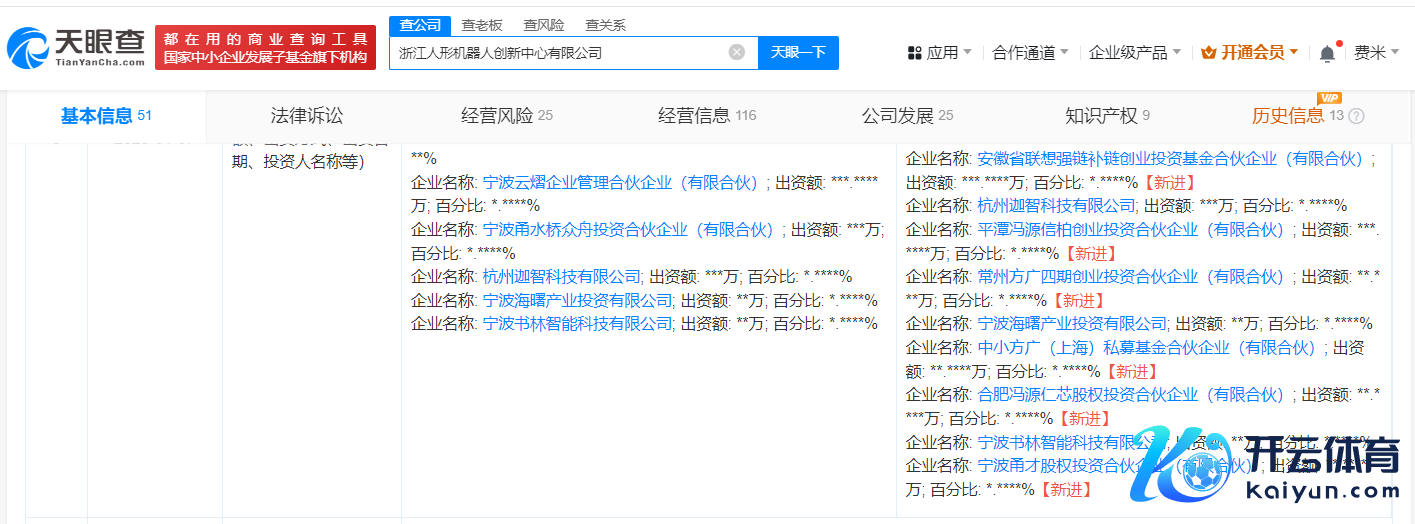This screenshot has width=1415, height=524.
Task: Switch to the 查风险 search tab
Action: click(x=546, y=25)
